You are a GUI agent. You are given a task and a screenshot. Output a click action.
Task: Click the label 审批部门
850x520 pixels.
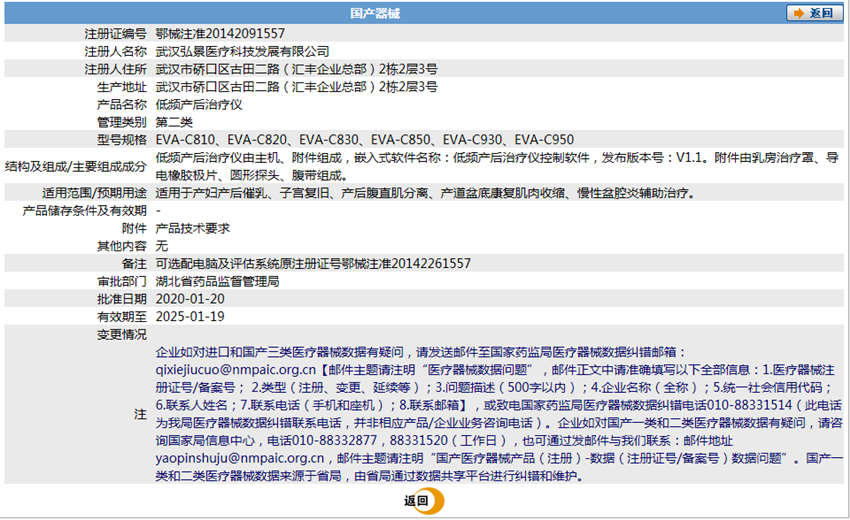(122, 281)
